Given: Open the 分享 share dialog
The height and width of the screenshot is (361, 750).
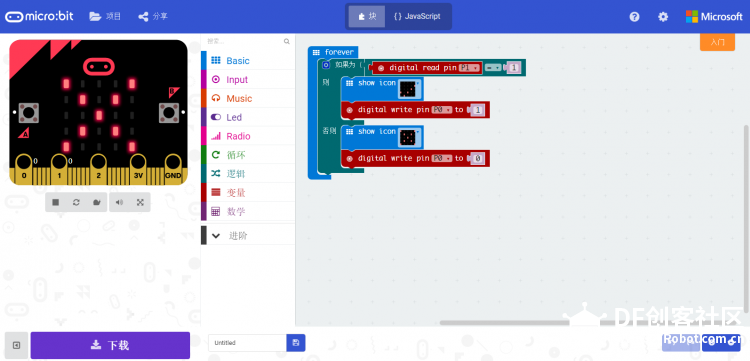Looking at the screenshot, I should 153,16.
